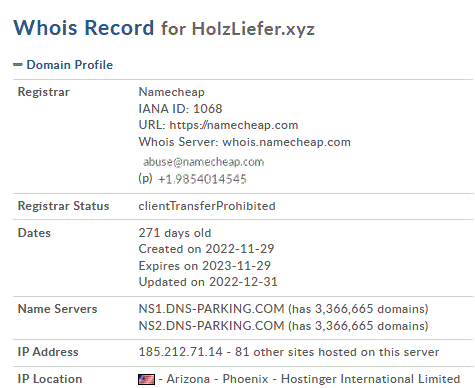Click the Arizona - Phoenix - Hostinger location text
The width and height of the screenshot is (475, 388).
tap(313, 379)
